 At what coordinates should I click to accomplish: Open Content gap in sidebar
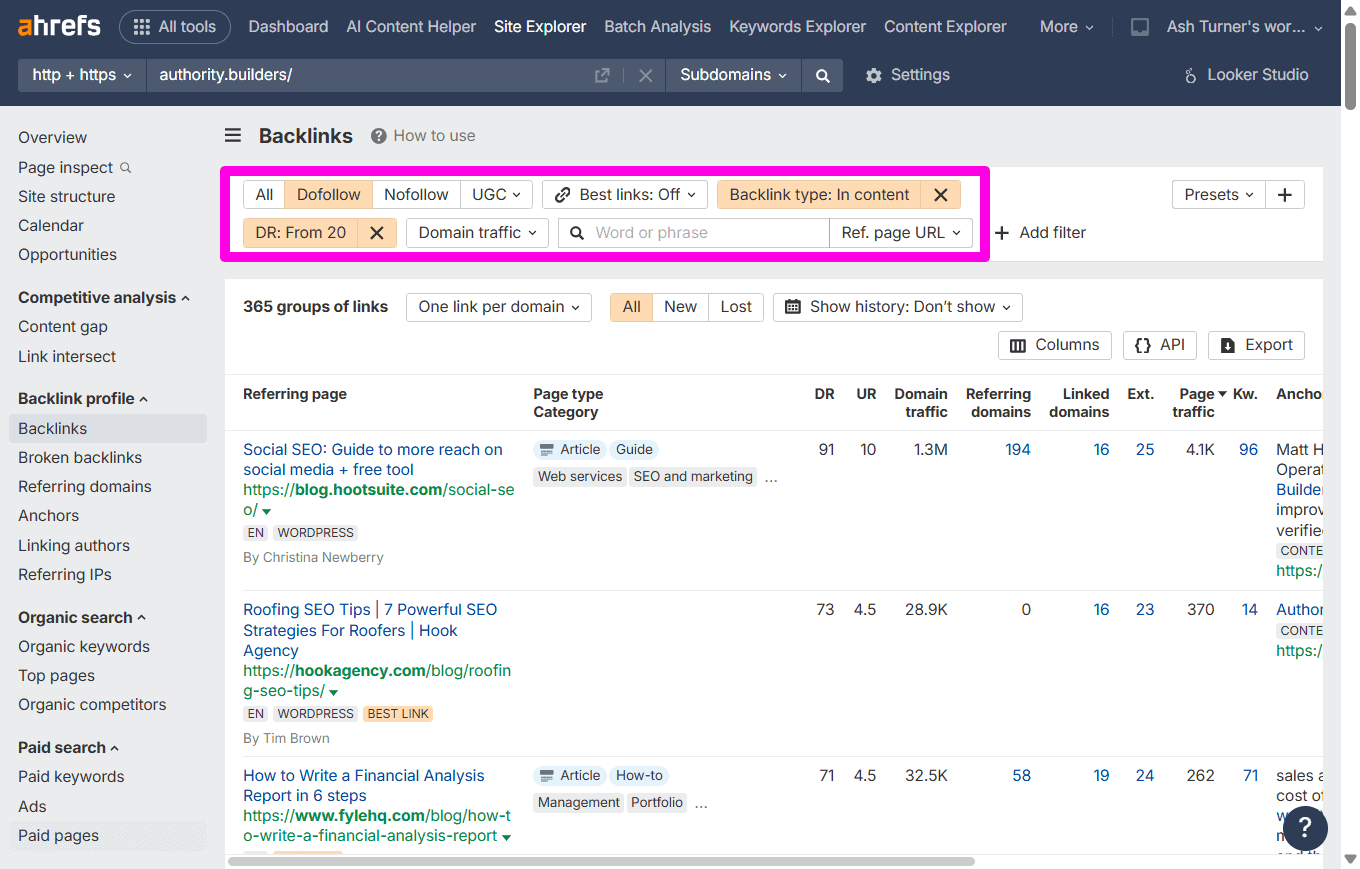[63, 327]
